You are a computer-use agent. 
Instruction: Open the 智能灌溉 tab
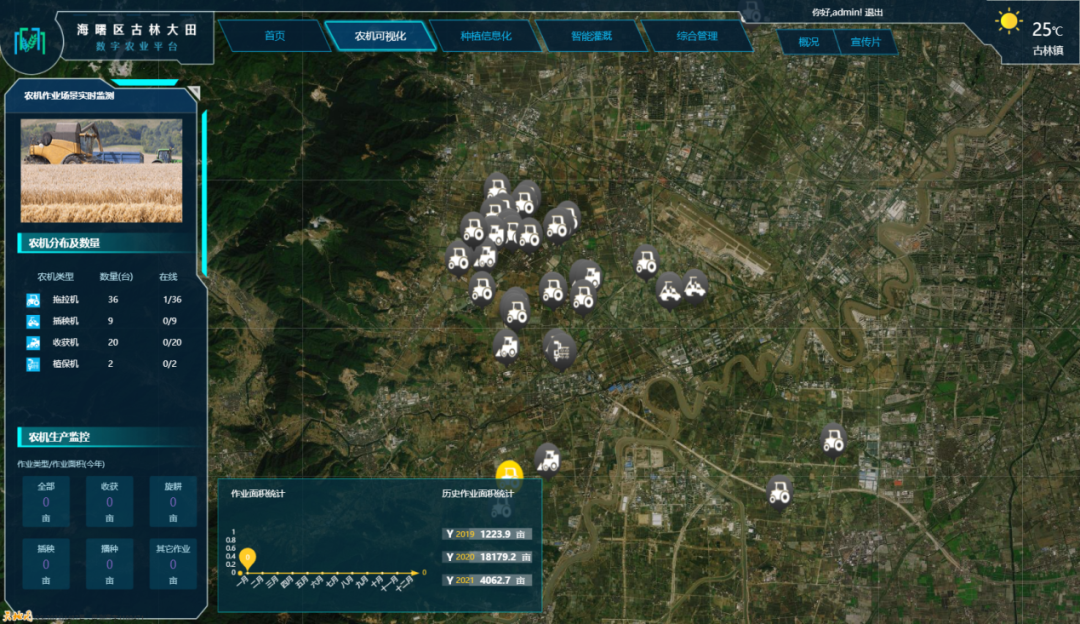(592, 36)
